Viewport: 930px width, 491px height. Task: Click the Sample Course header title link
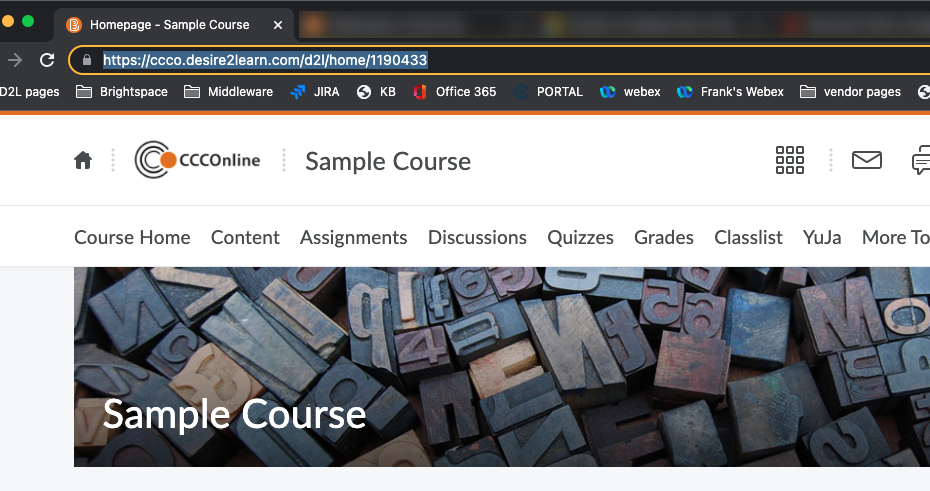tap(388, 161)
